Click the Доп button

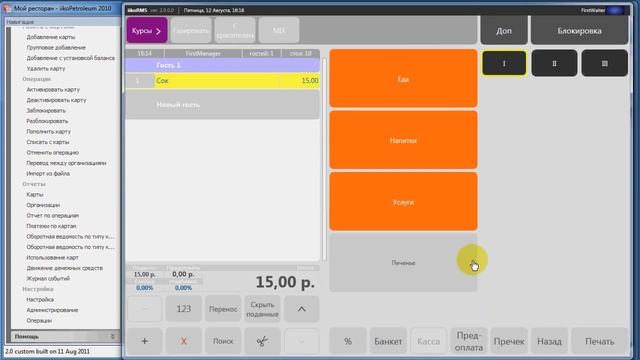coord(504,31)
